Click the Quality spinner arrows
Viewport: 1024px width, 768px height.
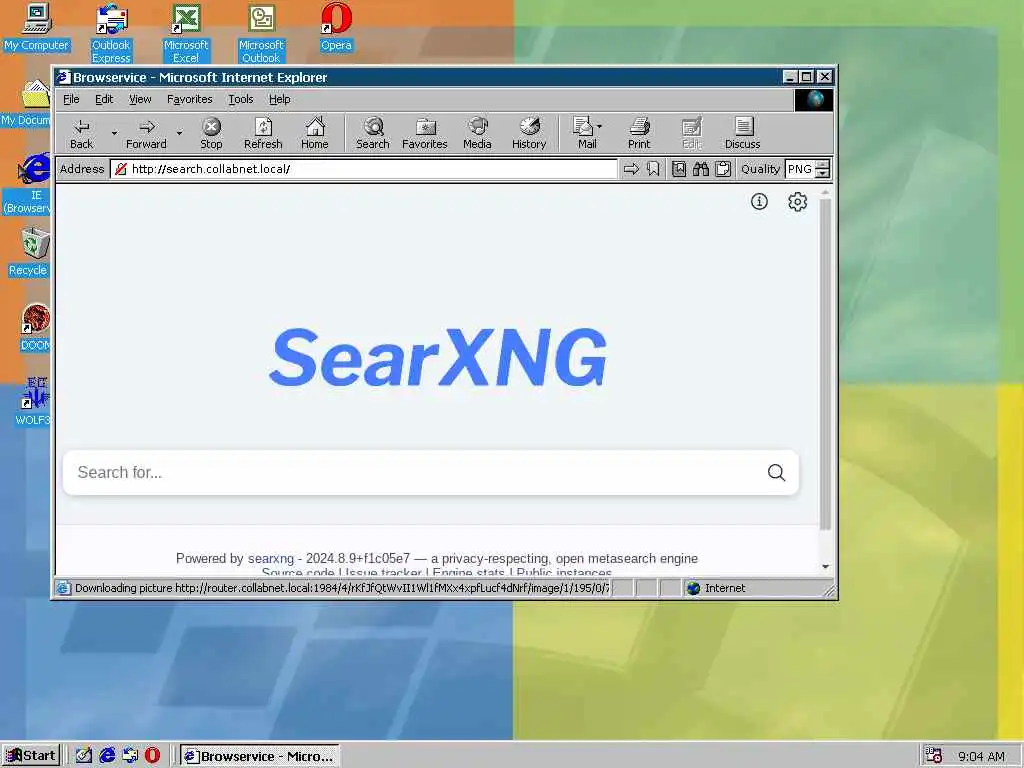tap(823, 169)
